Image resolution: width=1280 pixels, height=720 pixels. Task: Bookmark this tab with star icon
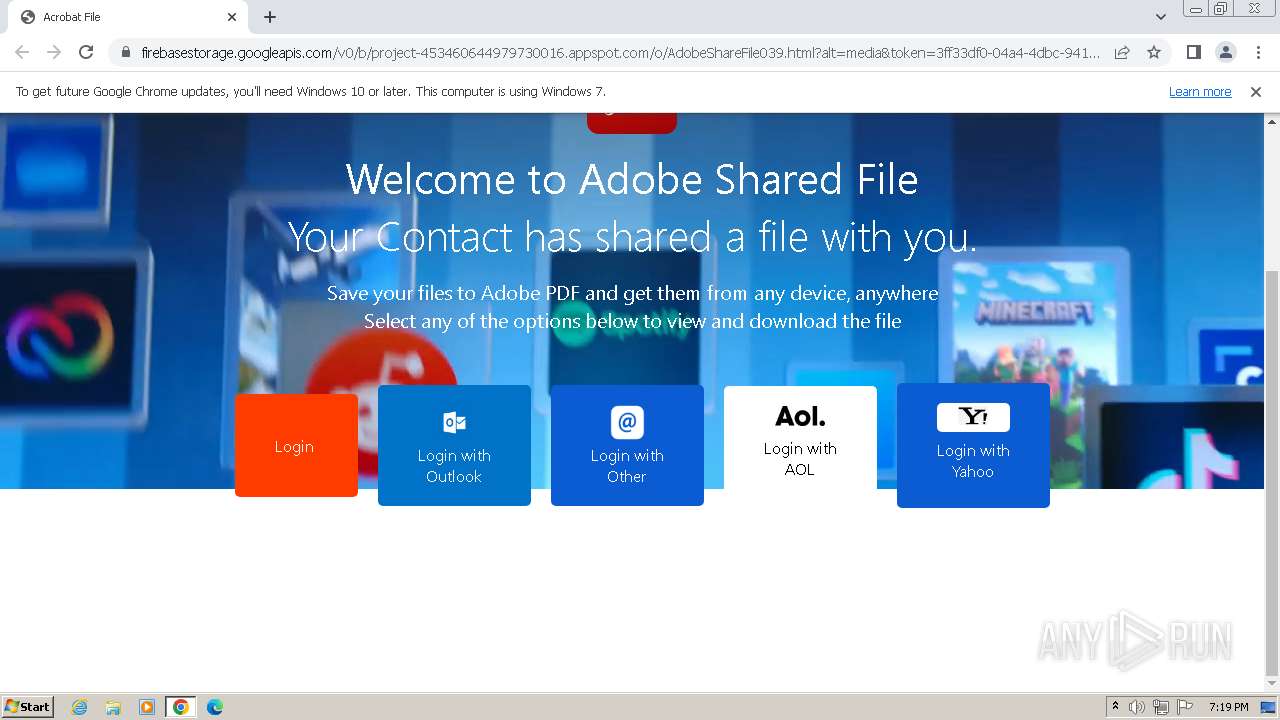1154,52
